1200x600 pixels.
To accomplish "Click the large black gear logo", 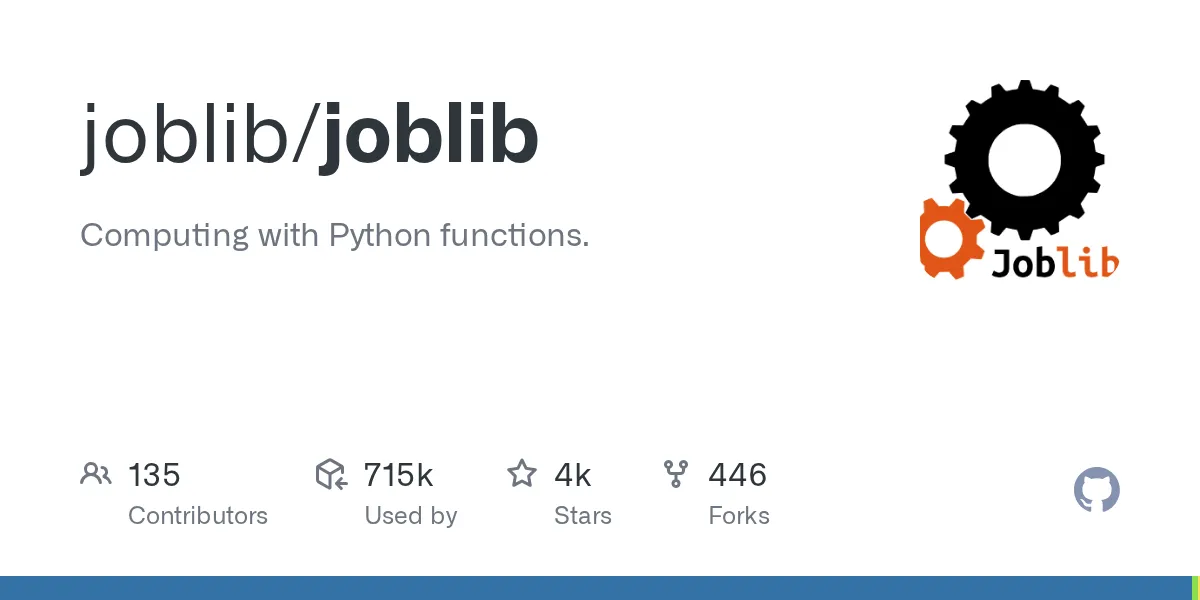I will (1023, 160).
